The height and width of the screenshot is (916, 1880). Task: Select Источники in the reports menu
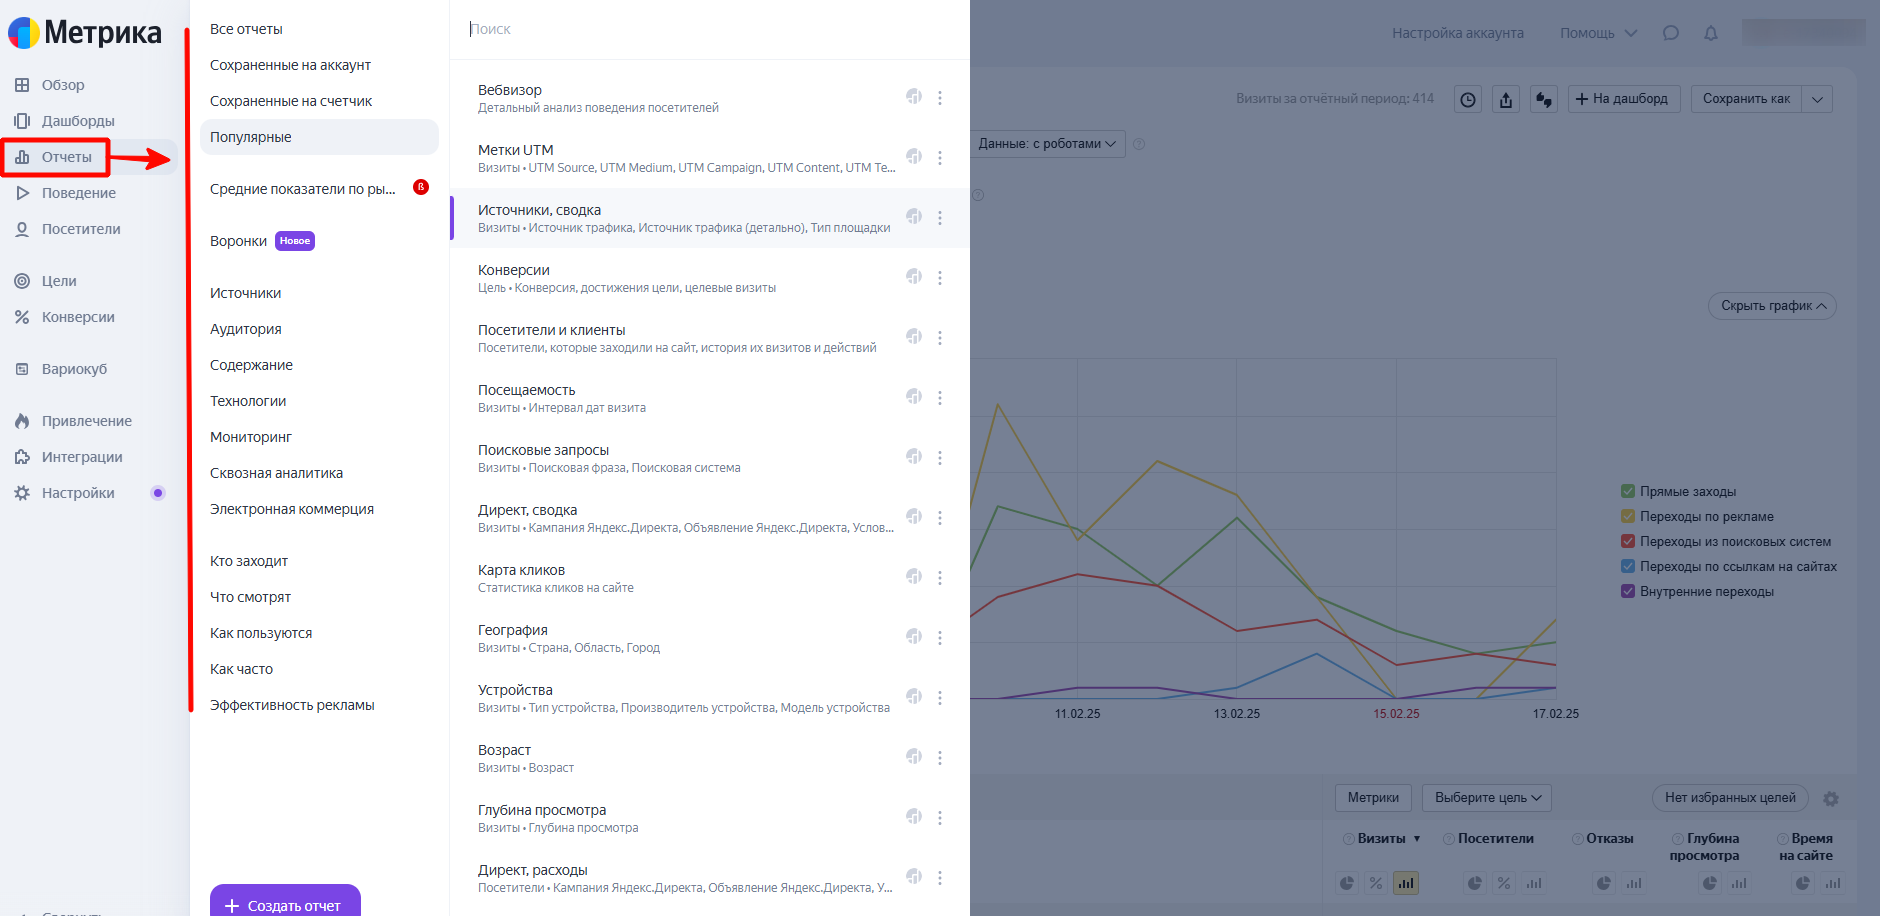click(246, 293)
